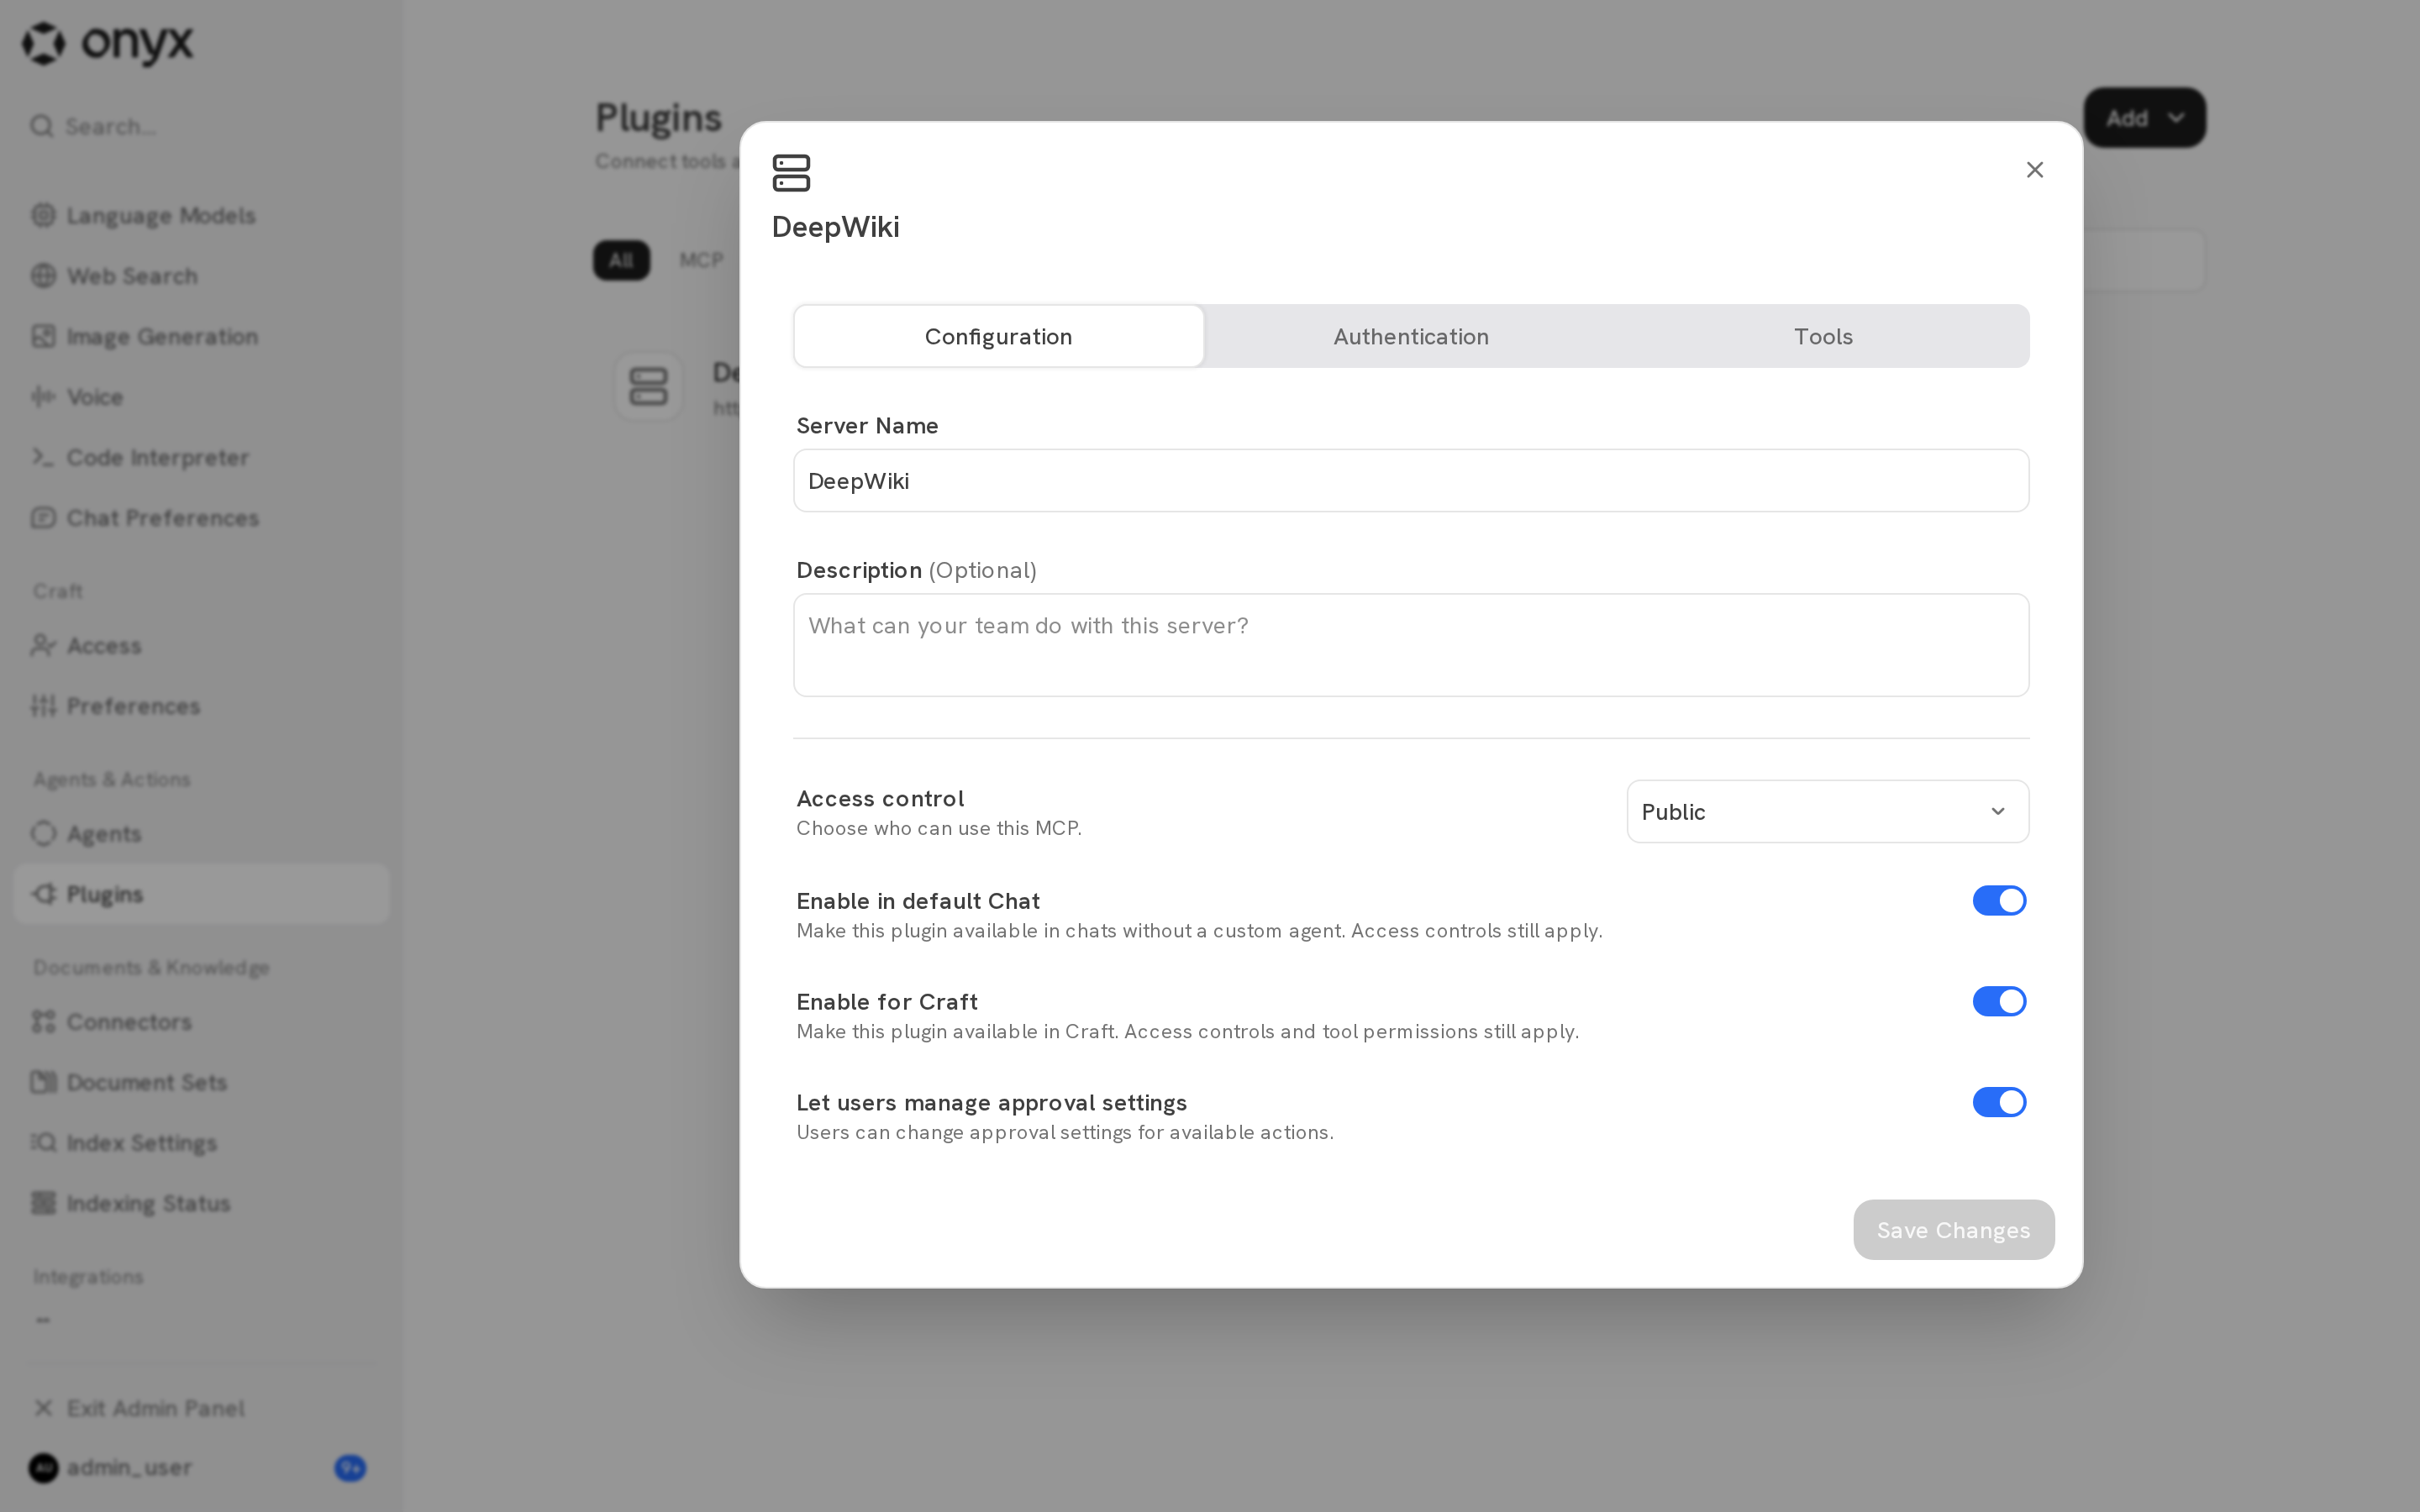The image size is (2420, 1512).
Task: Click the Chat Preferences icon
Action: 43,517
